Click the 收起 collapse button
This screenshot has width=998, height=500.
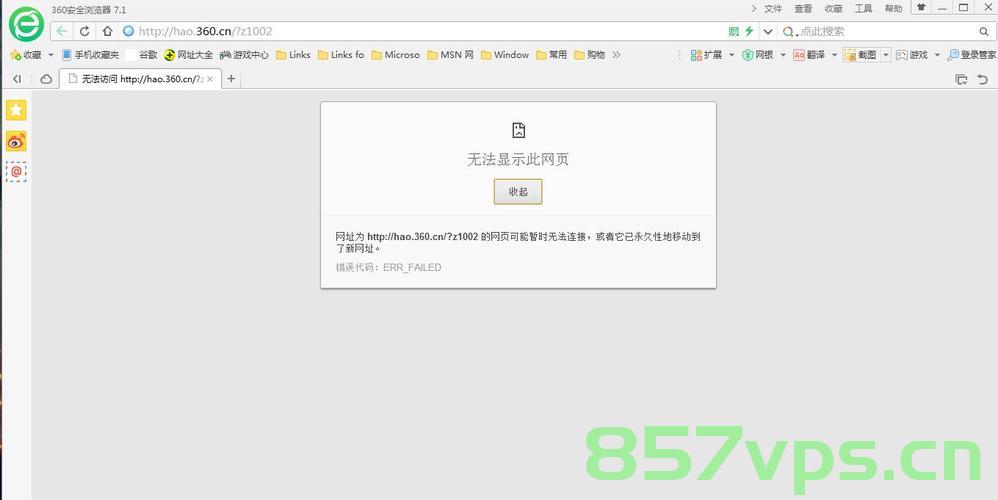click(518, 191)
